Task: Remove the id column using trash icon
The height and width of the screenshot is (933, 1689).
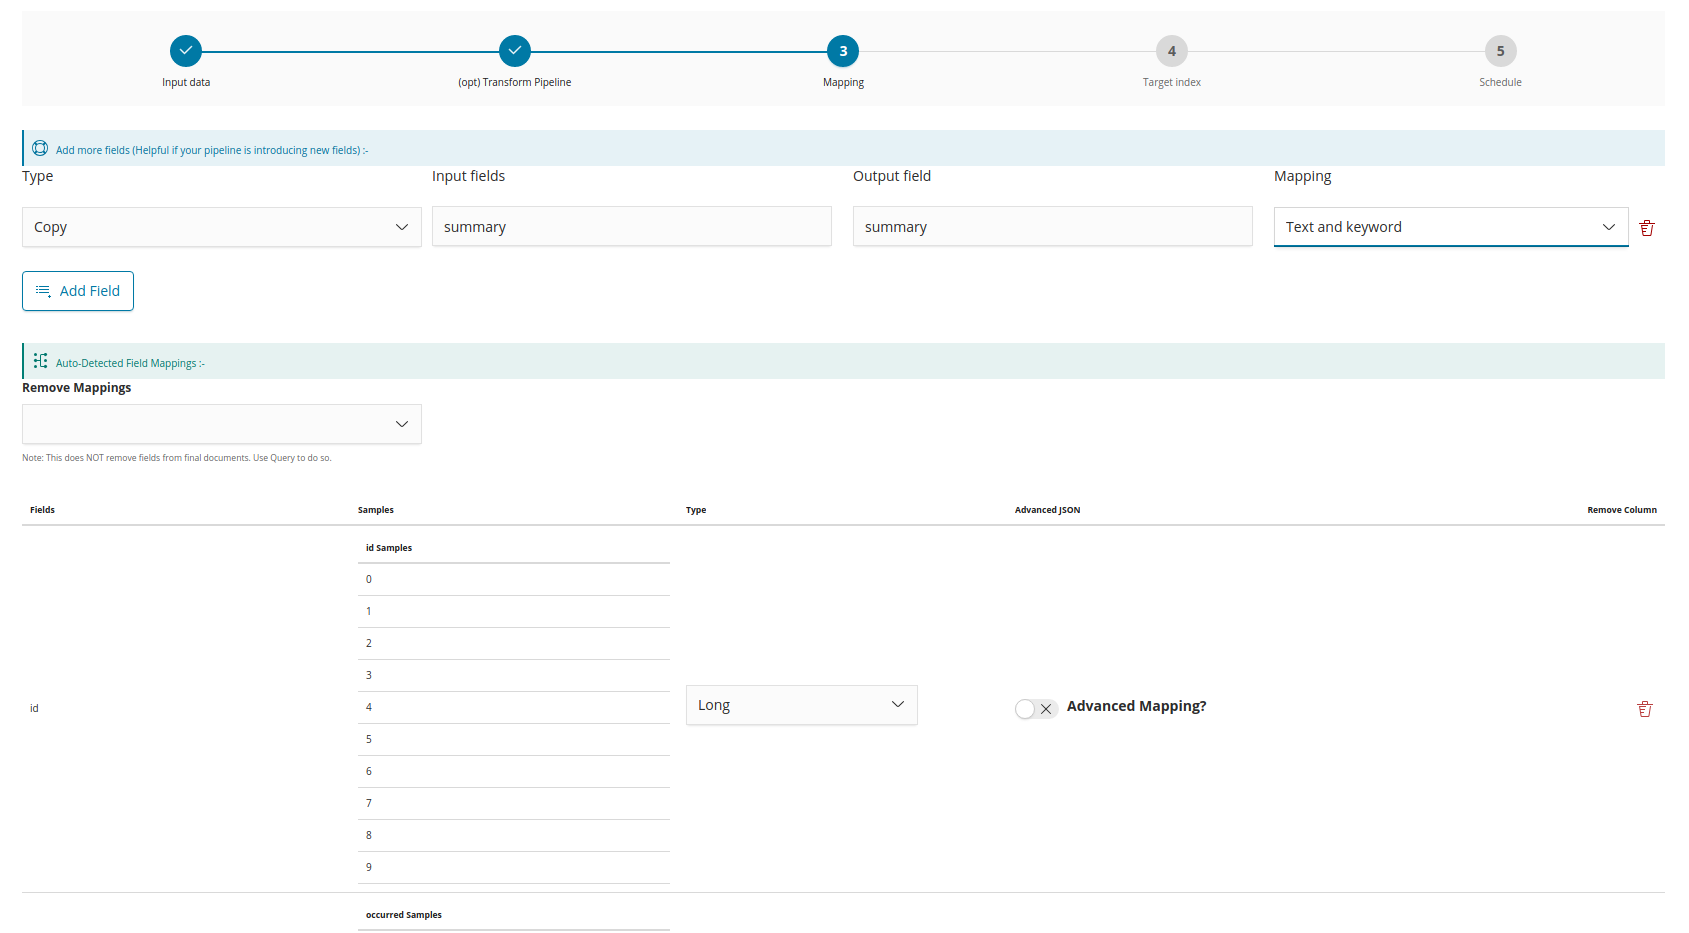Action: 1645,709
